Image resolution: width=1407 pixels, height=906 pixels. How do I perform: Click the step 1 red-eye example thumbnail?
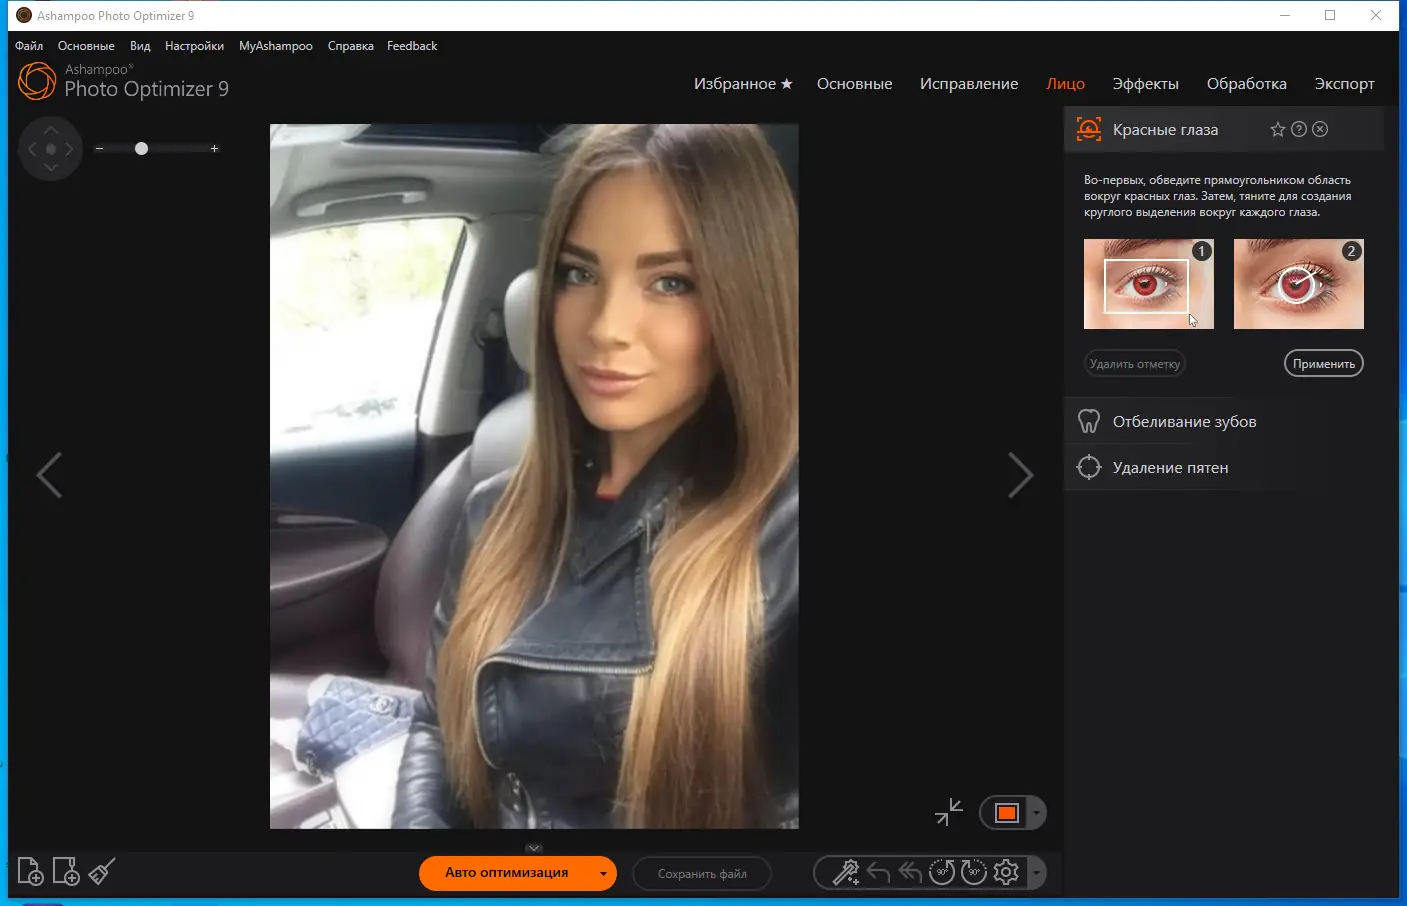[1149, 284]
